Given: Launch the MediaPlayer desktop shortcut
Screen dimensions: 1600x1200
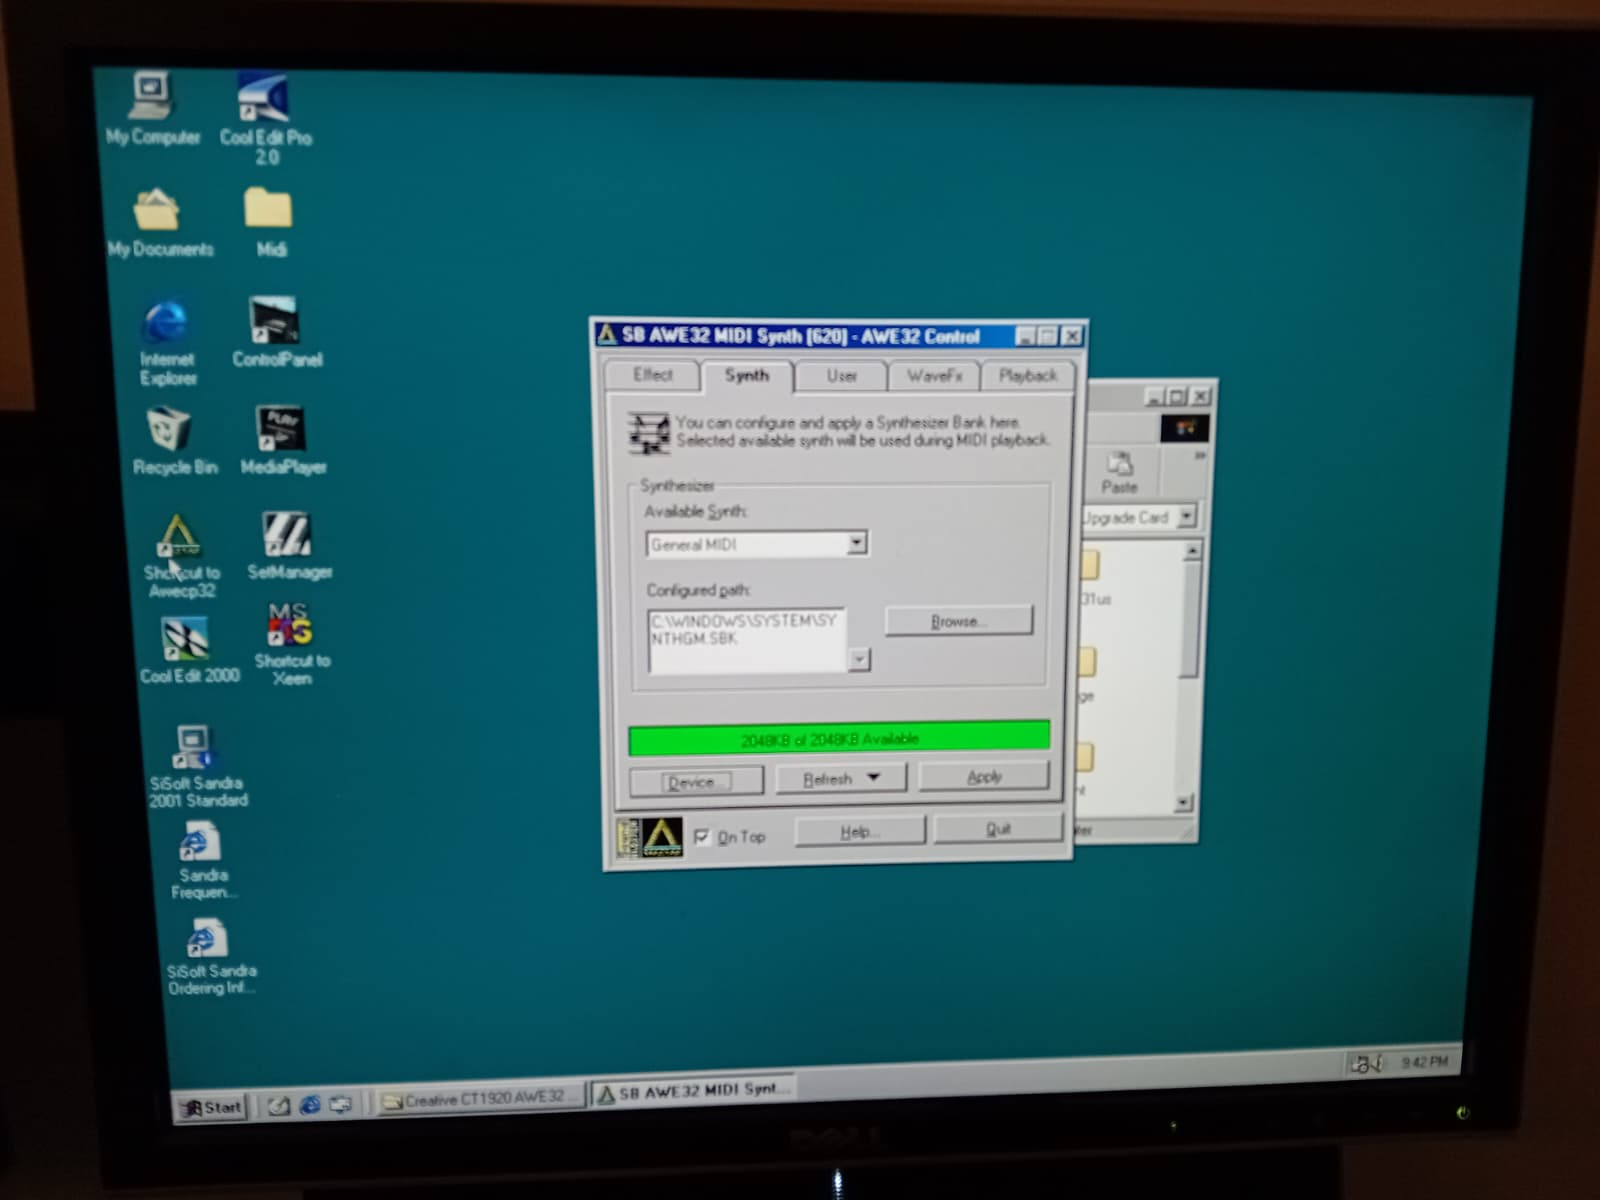Looking at the screenshot, I should point(281,430).
